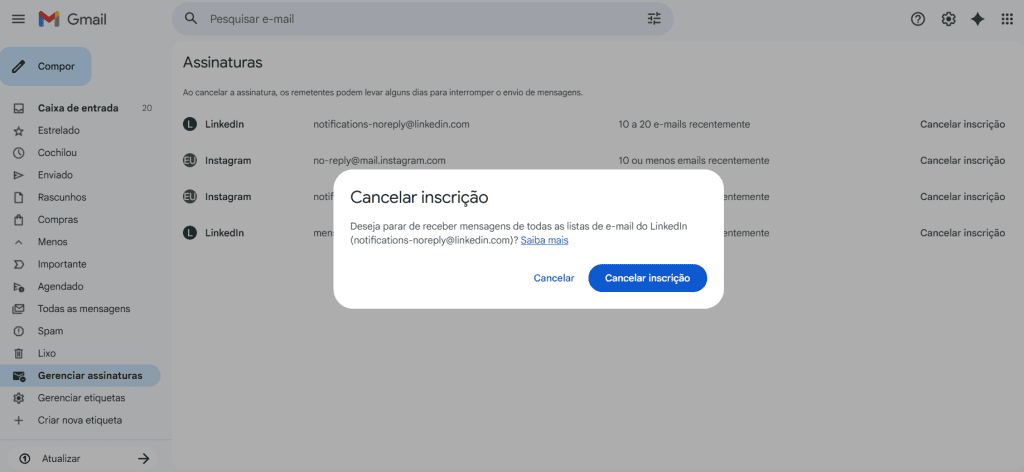Go to Estrelado folder
Viewport: 1024px width, 472px height.
(x=59, y=131)
